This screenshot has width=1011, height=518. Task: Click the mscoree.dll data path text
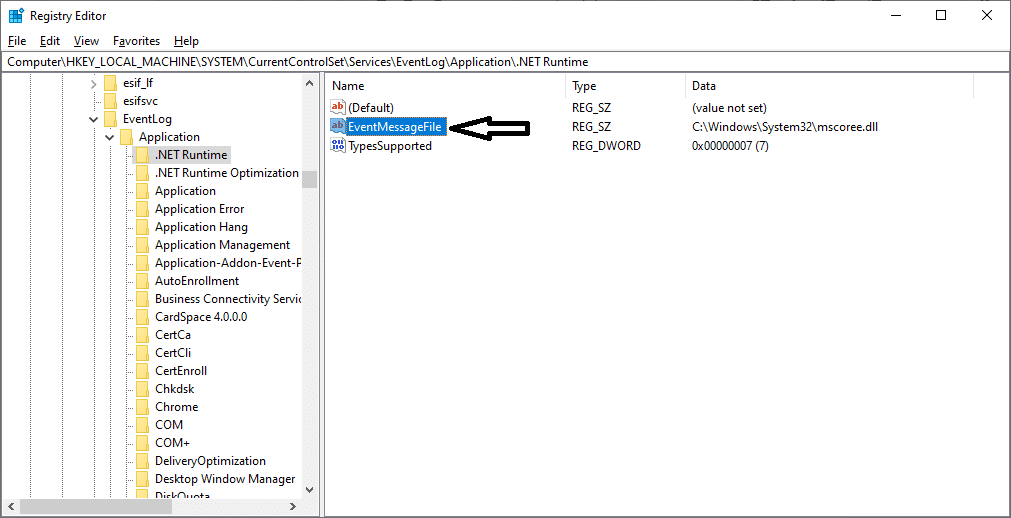click(x=785, y=127)
